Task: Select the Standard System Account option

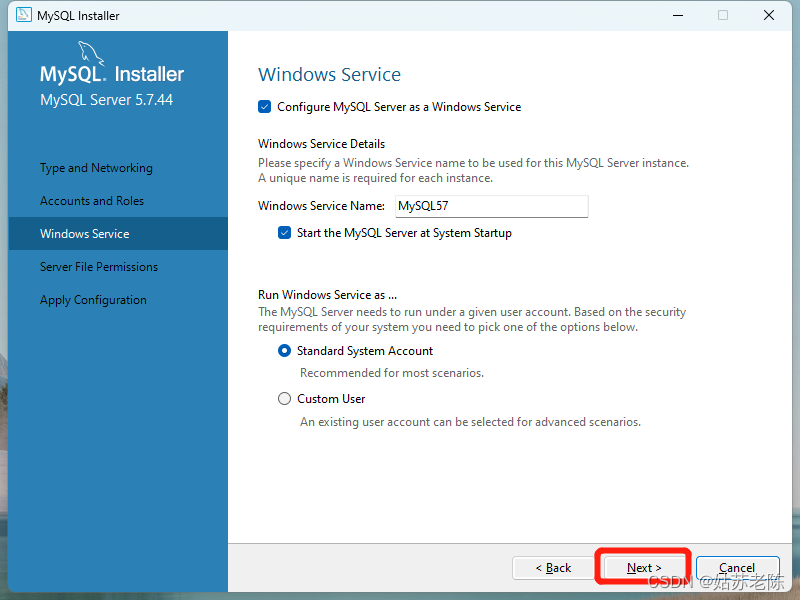Action: (284, 351)
